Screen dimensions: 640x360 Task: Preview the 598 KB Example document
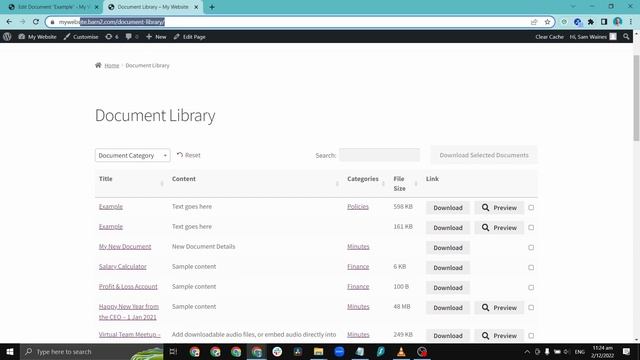tap(499, 208)
